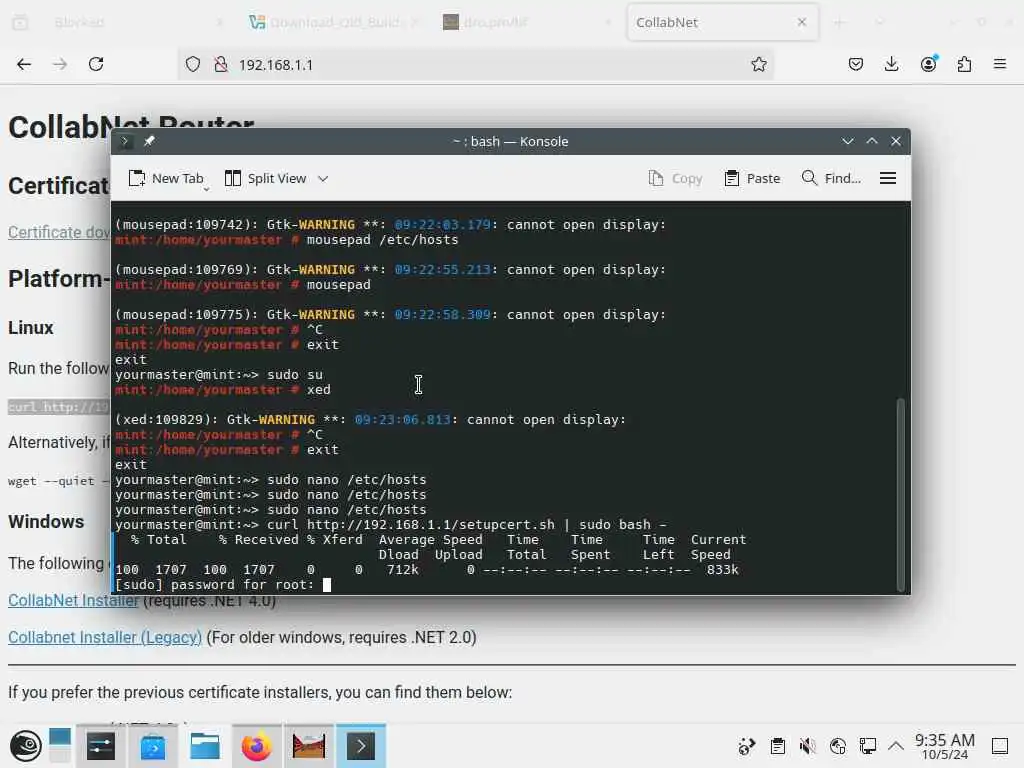The height and width of the screenshot is (768, 1024).
Task: Click the CollabNet Installer link
Action: [x=73, y=600]
